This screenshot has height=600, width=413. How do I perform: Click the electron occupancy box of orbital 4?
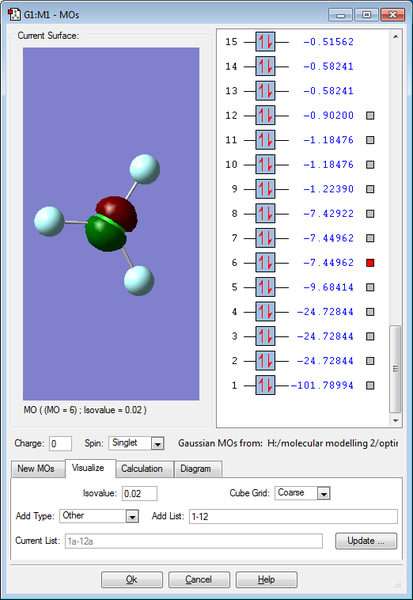click(x=265, y=312)
